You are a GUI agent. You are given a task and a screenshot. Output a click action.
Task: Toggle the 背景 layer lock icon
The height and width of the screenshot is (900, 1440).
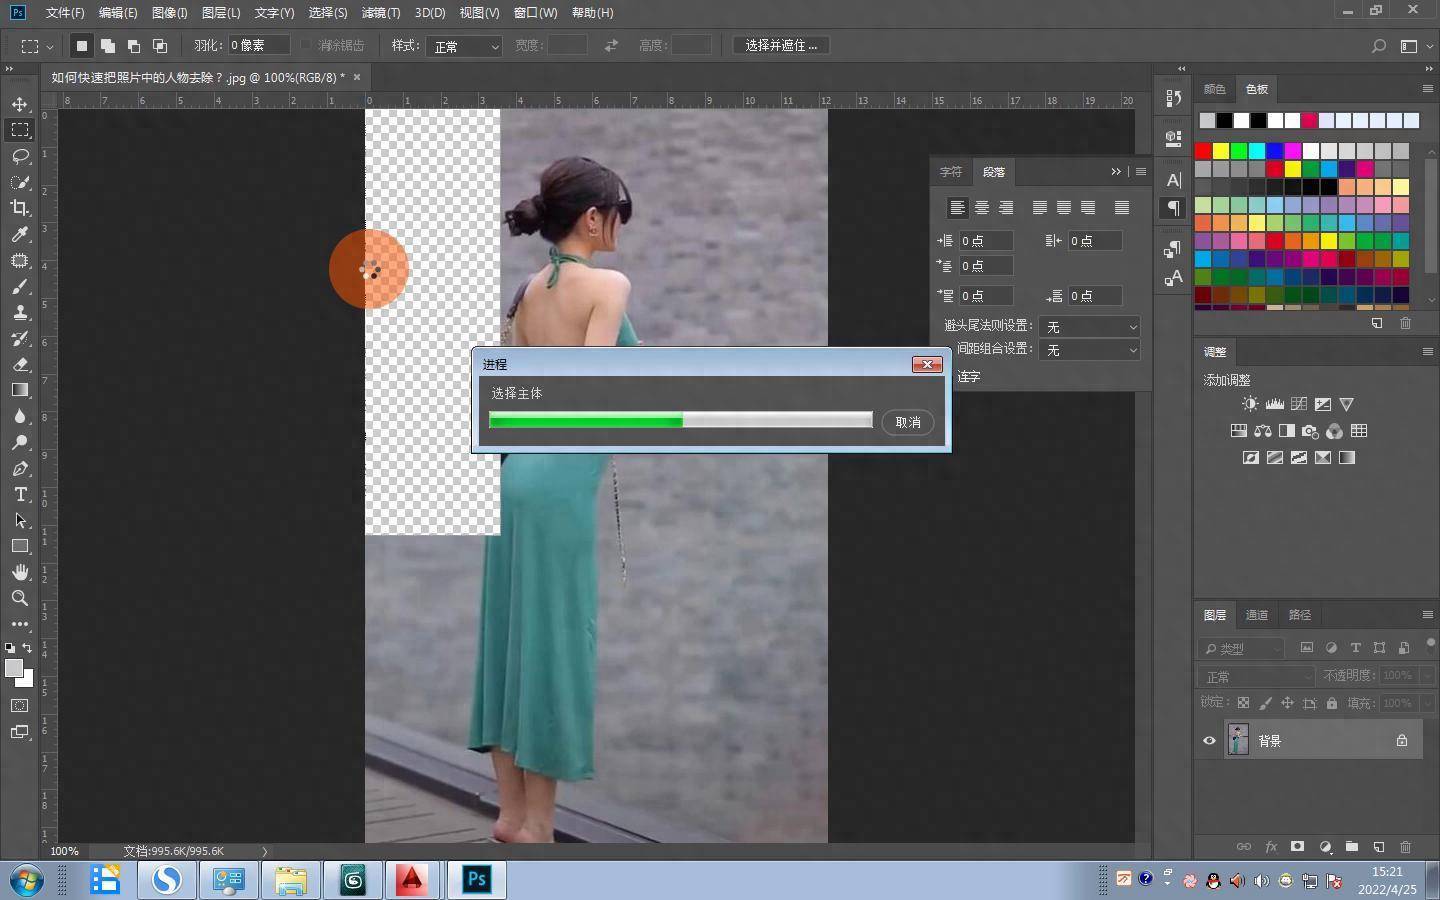click(x=1401, y=741)
